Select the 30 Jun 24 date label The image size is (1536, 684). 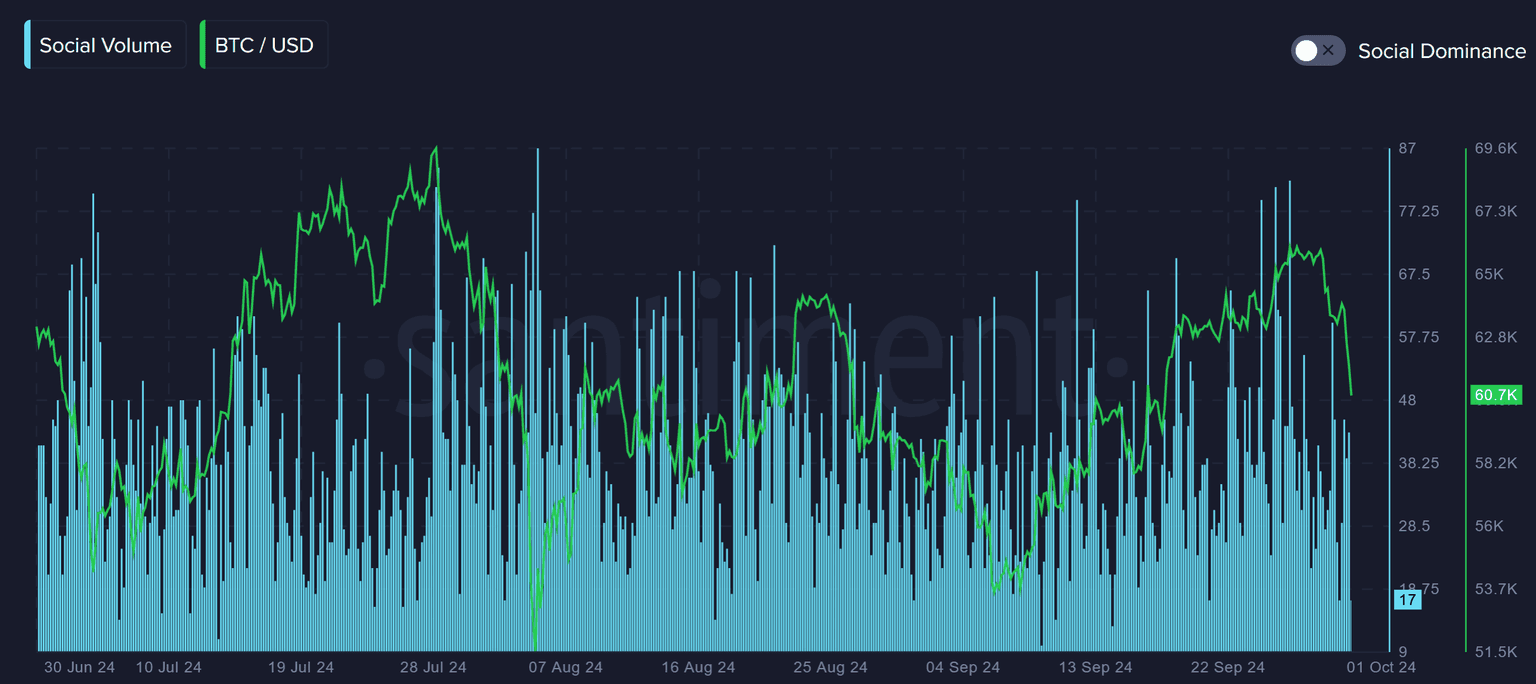[80, 667]
